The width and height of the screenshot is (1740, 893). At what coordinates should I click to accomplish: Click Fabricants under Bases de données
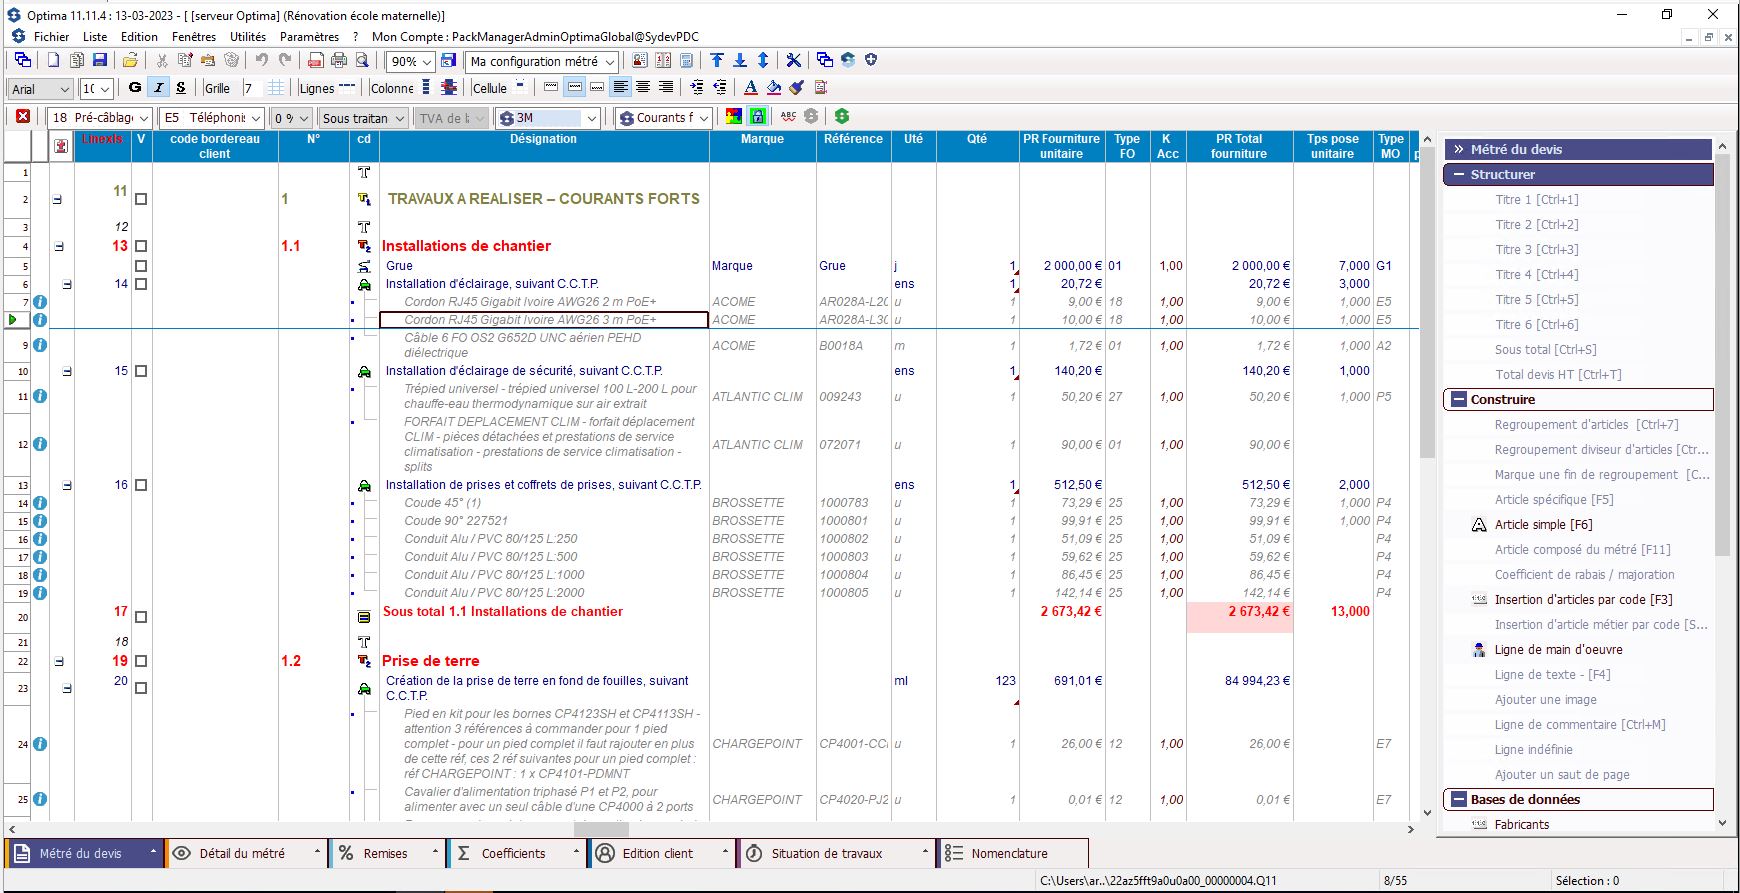click(1522, 825)
